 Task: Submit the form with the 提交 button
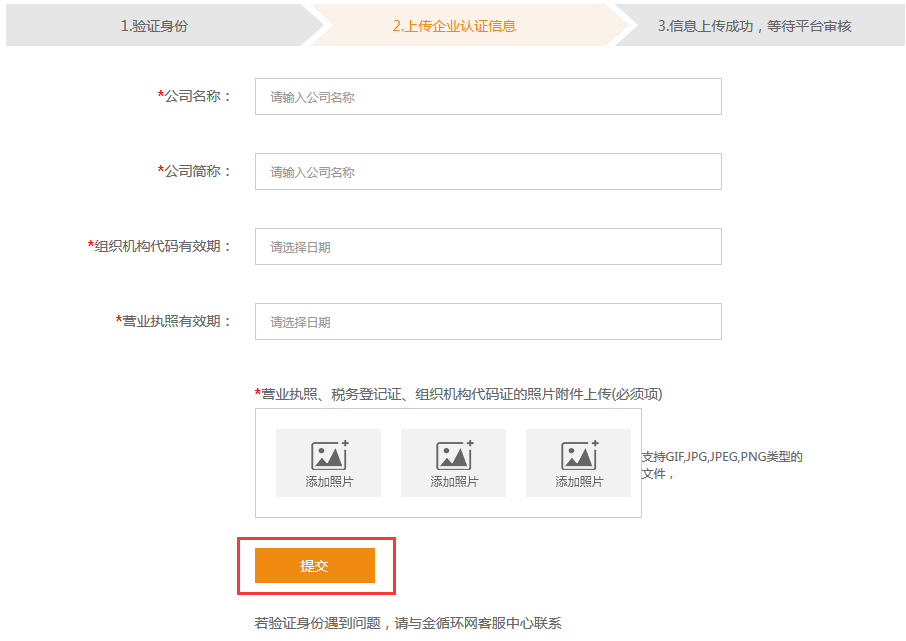coord(315,565)
